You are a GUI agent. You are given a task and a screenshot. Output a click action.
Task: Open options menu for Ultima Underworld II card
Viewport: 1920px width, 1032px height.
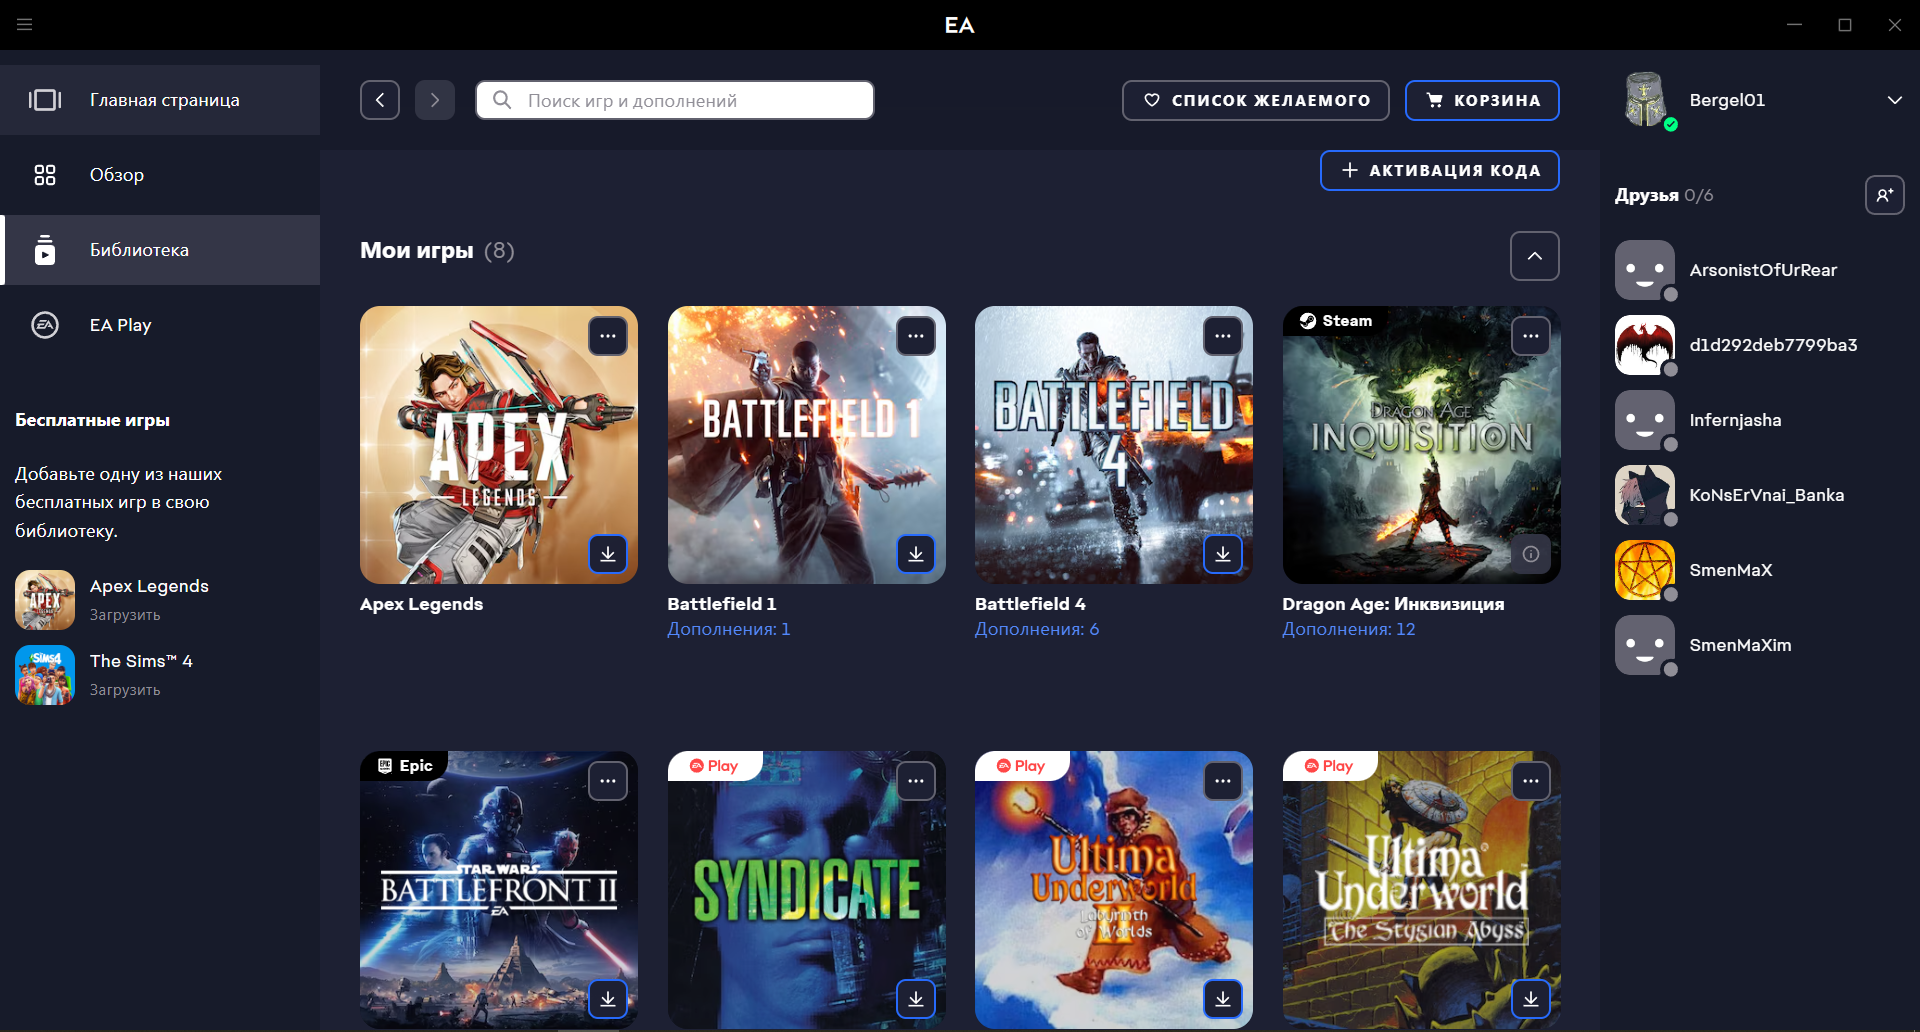[x=1223, y=781]
